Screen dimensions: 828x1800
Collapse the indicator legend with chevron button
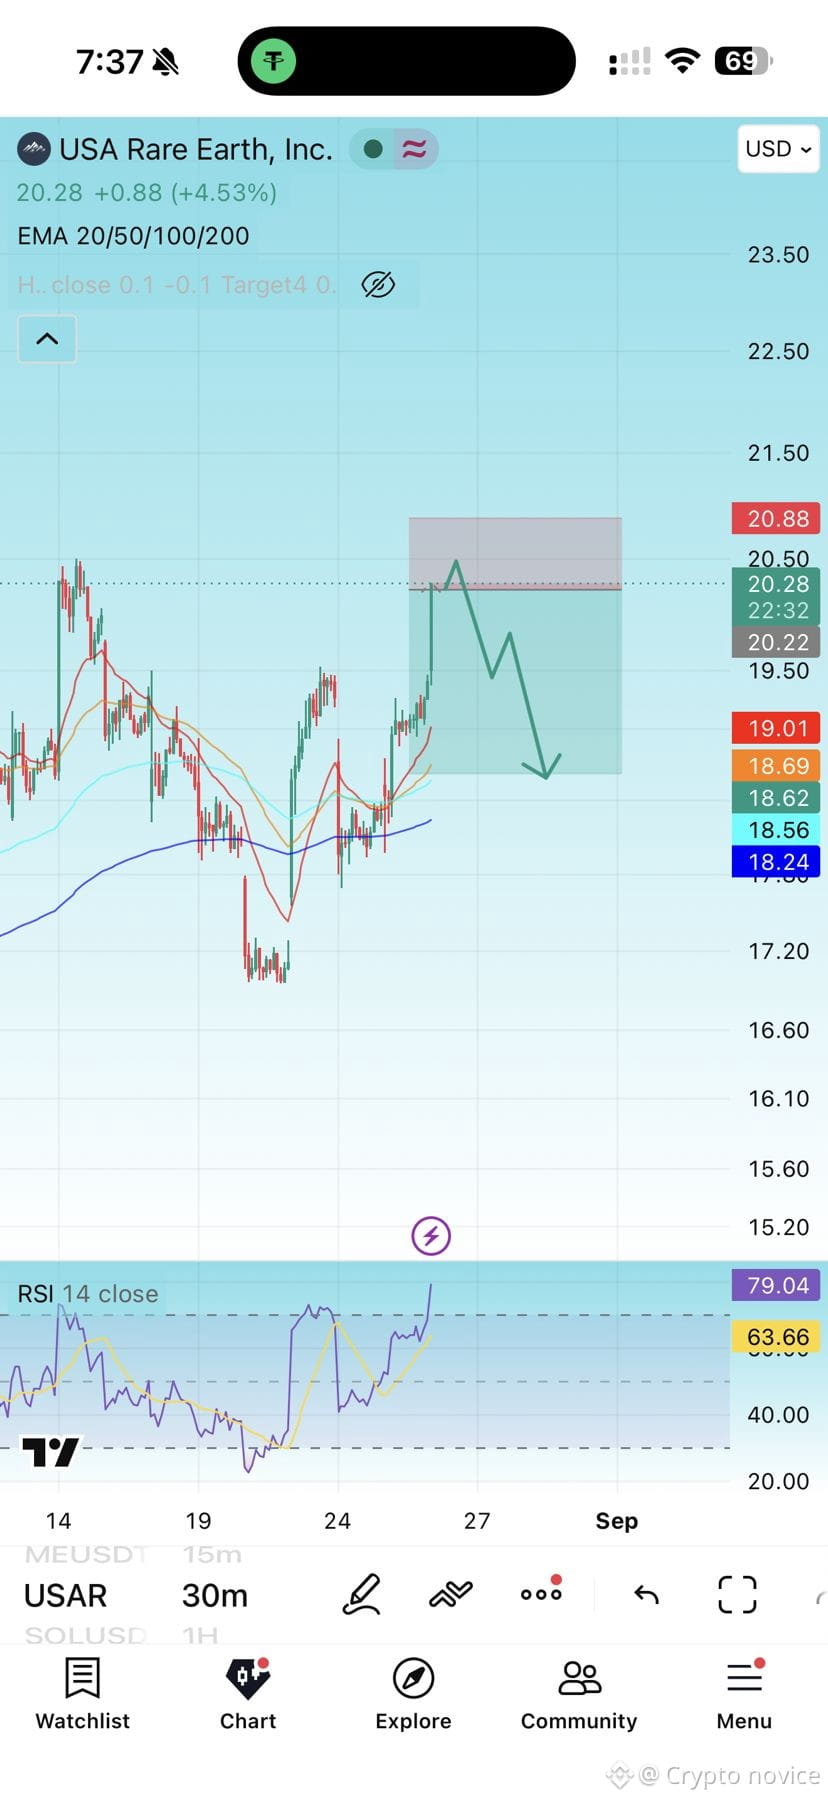pos(47,339)
